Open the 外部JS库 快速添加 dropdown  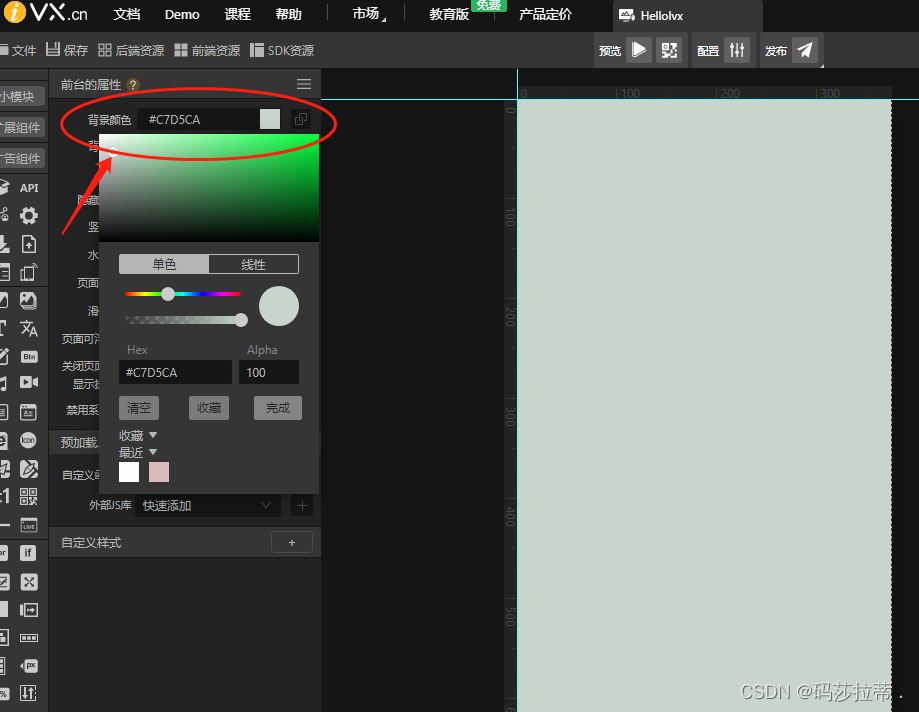coord(207,505)
